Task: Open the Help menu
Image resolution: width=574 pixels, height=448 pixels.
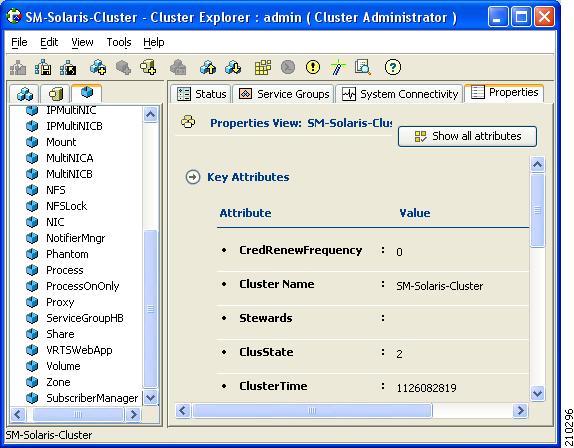Action: tap(153, 42)
